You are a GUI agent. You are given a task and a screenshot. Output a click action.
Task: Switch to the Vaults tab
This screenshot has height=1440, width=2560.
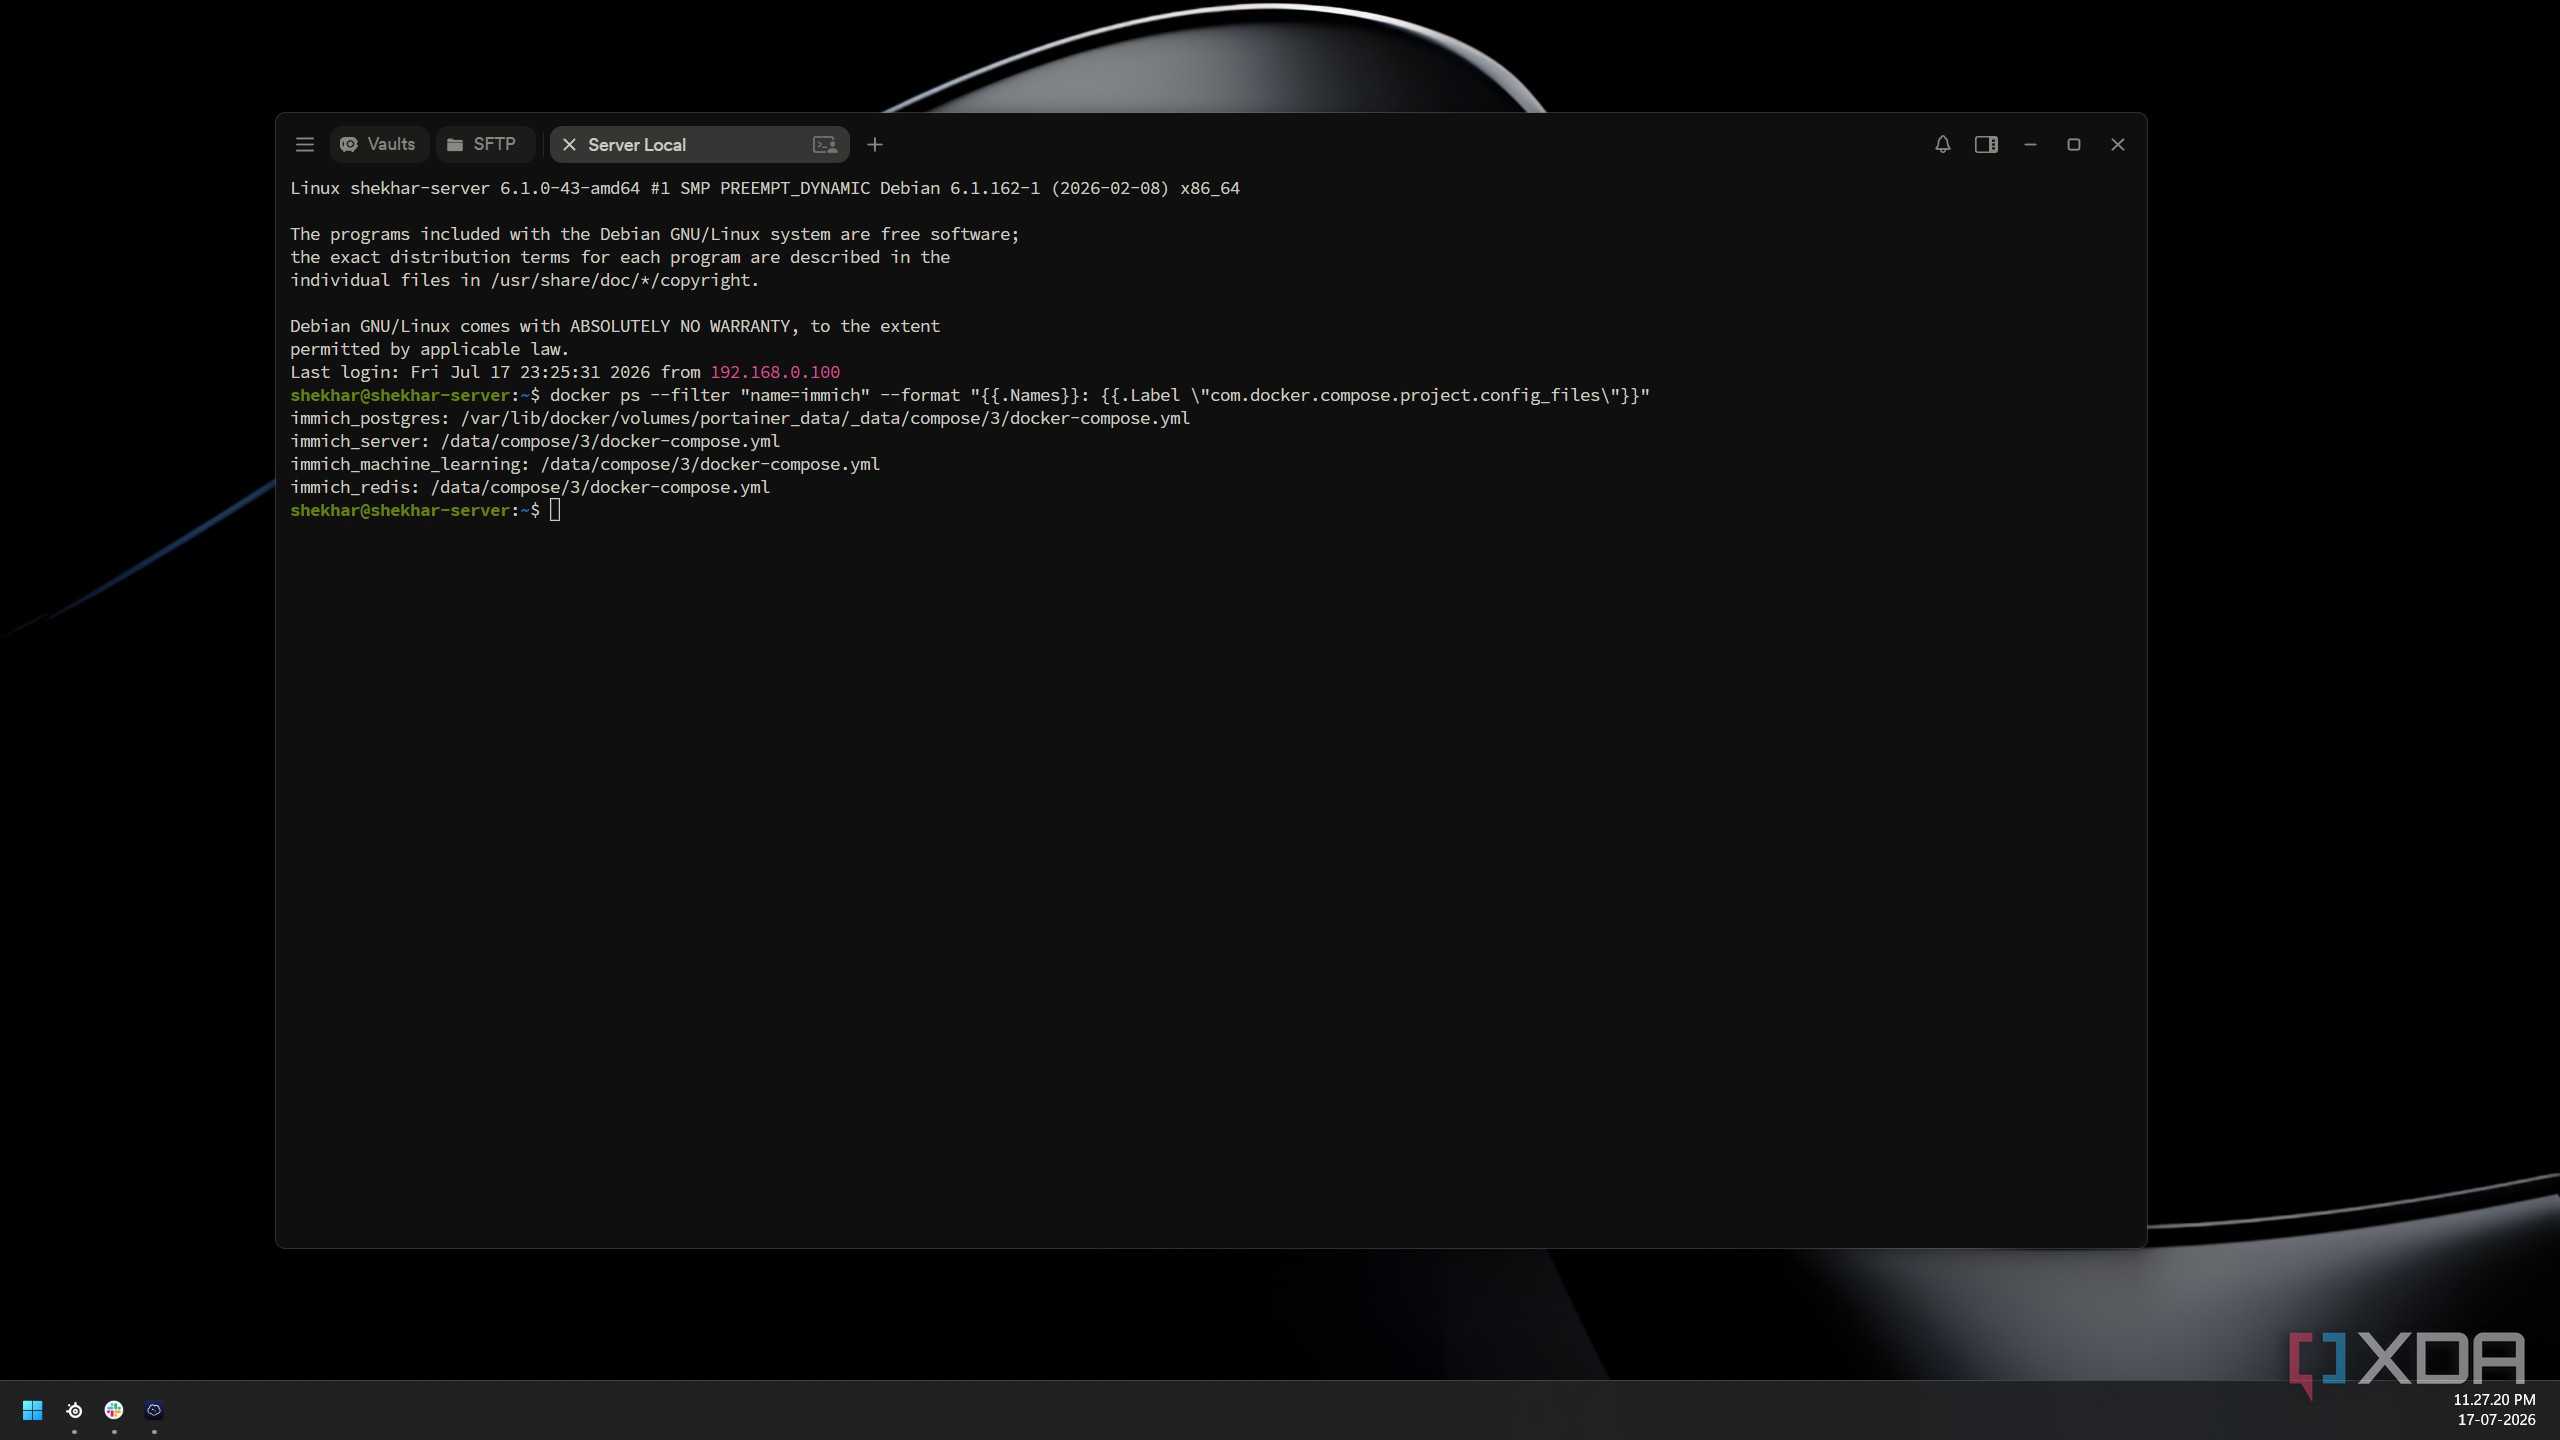379,145
